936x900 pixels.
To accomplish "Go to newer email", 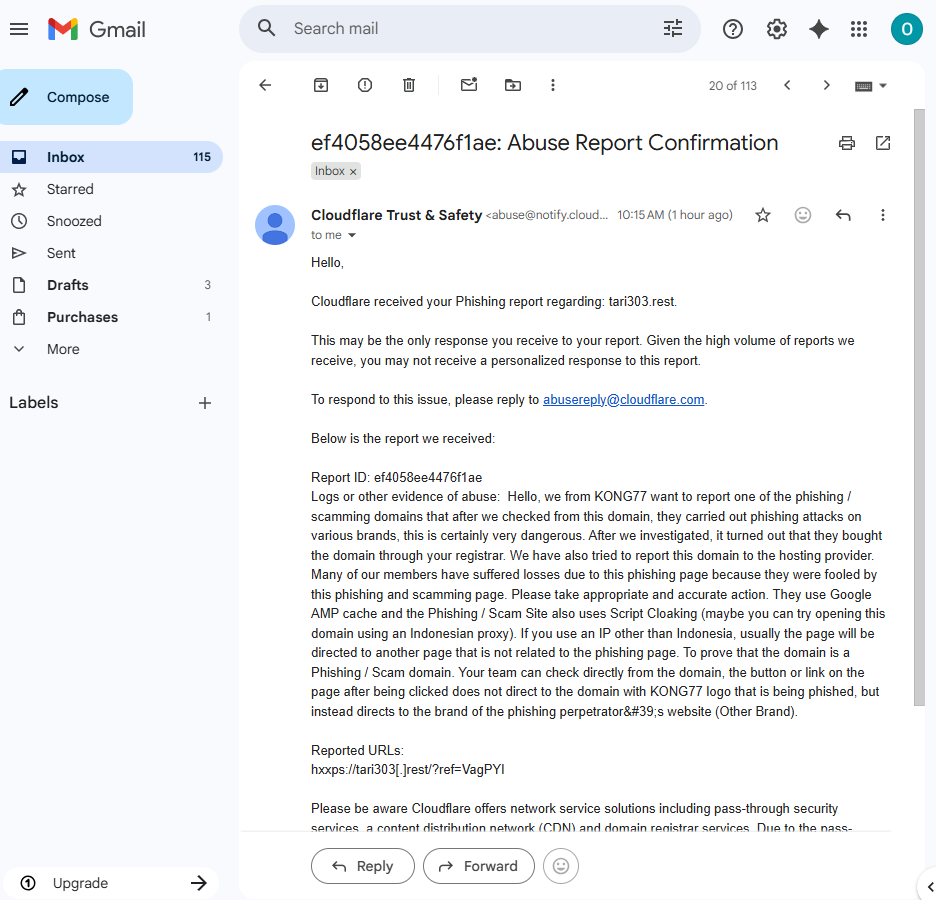I will click(x=787, y=85).
